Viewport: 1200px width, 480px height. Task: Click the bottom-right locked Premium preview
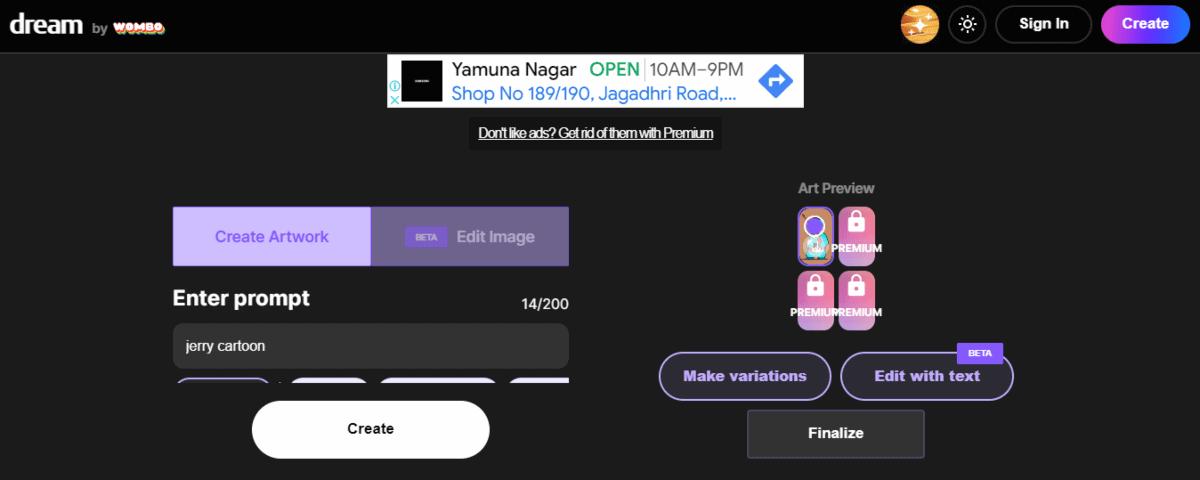coord(857,300)
